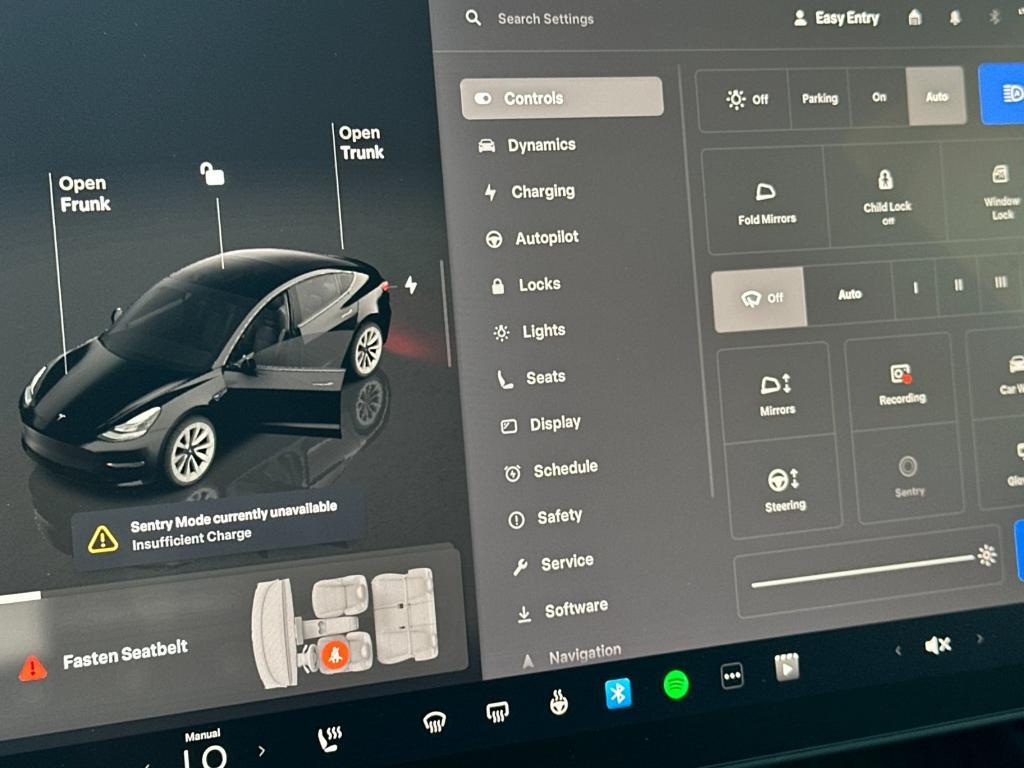The width and height of the screenshot is (1024, 768).
Task: Tap Open Trunk on the car
Action: point(360,142)
